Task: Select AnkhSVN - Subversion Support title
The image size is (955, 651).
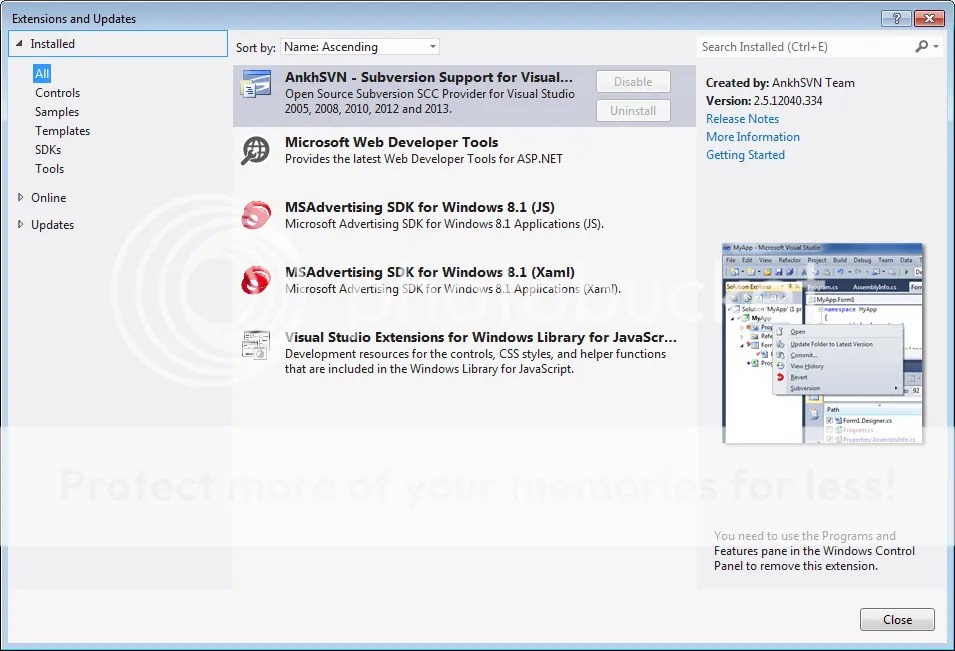Action: [429, 77]
